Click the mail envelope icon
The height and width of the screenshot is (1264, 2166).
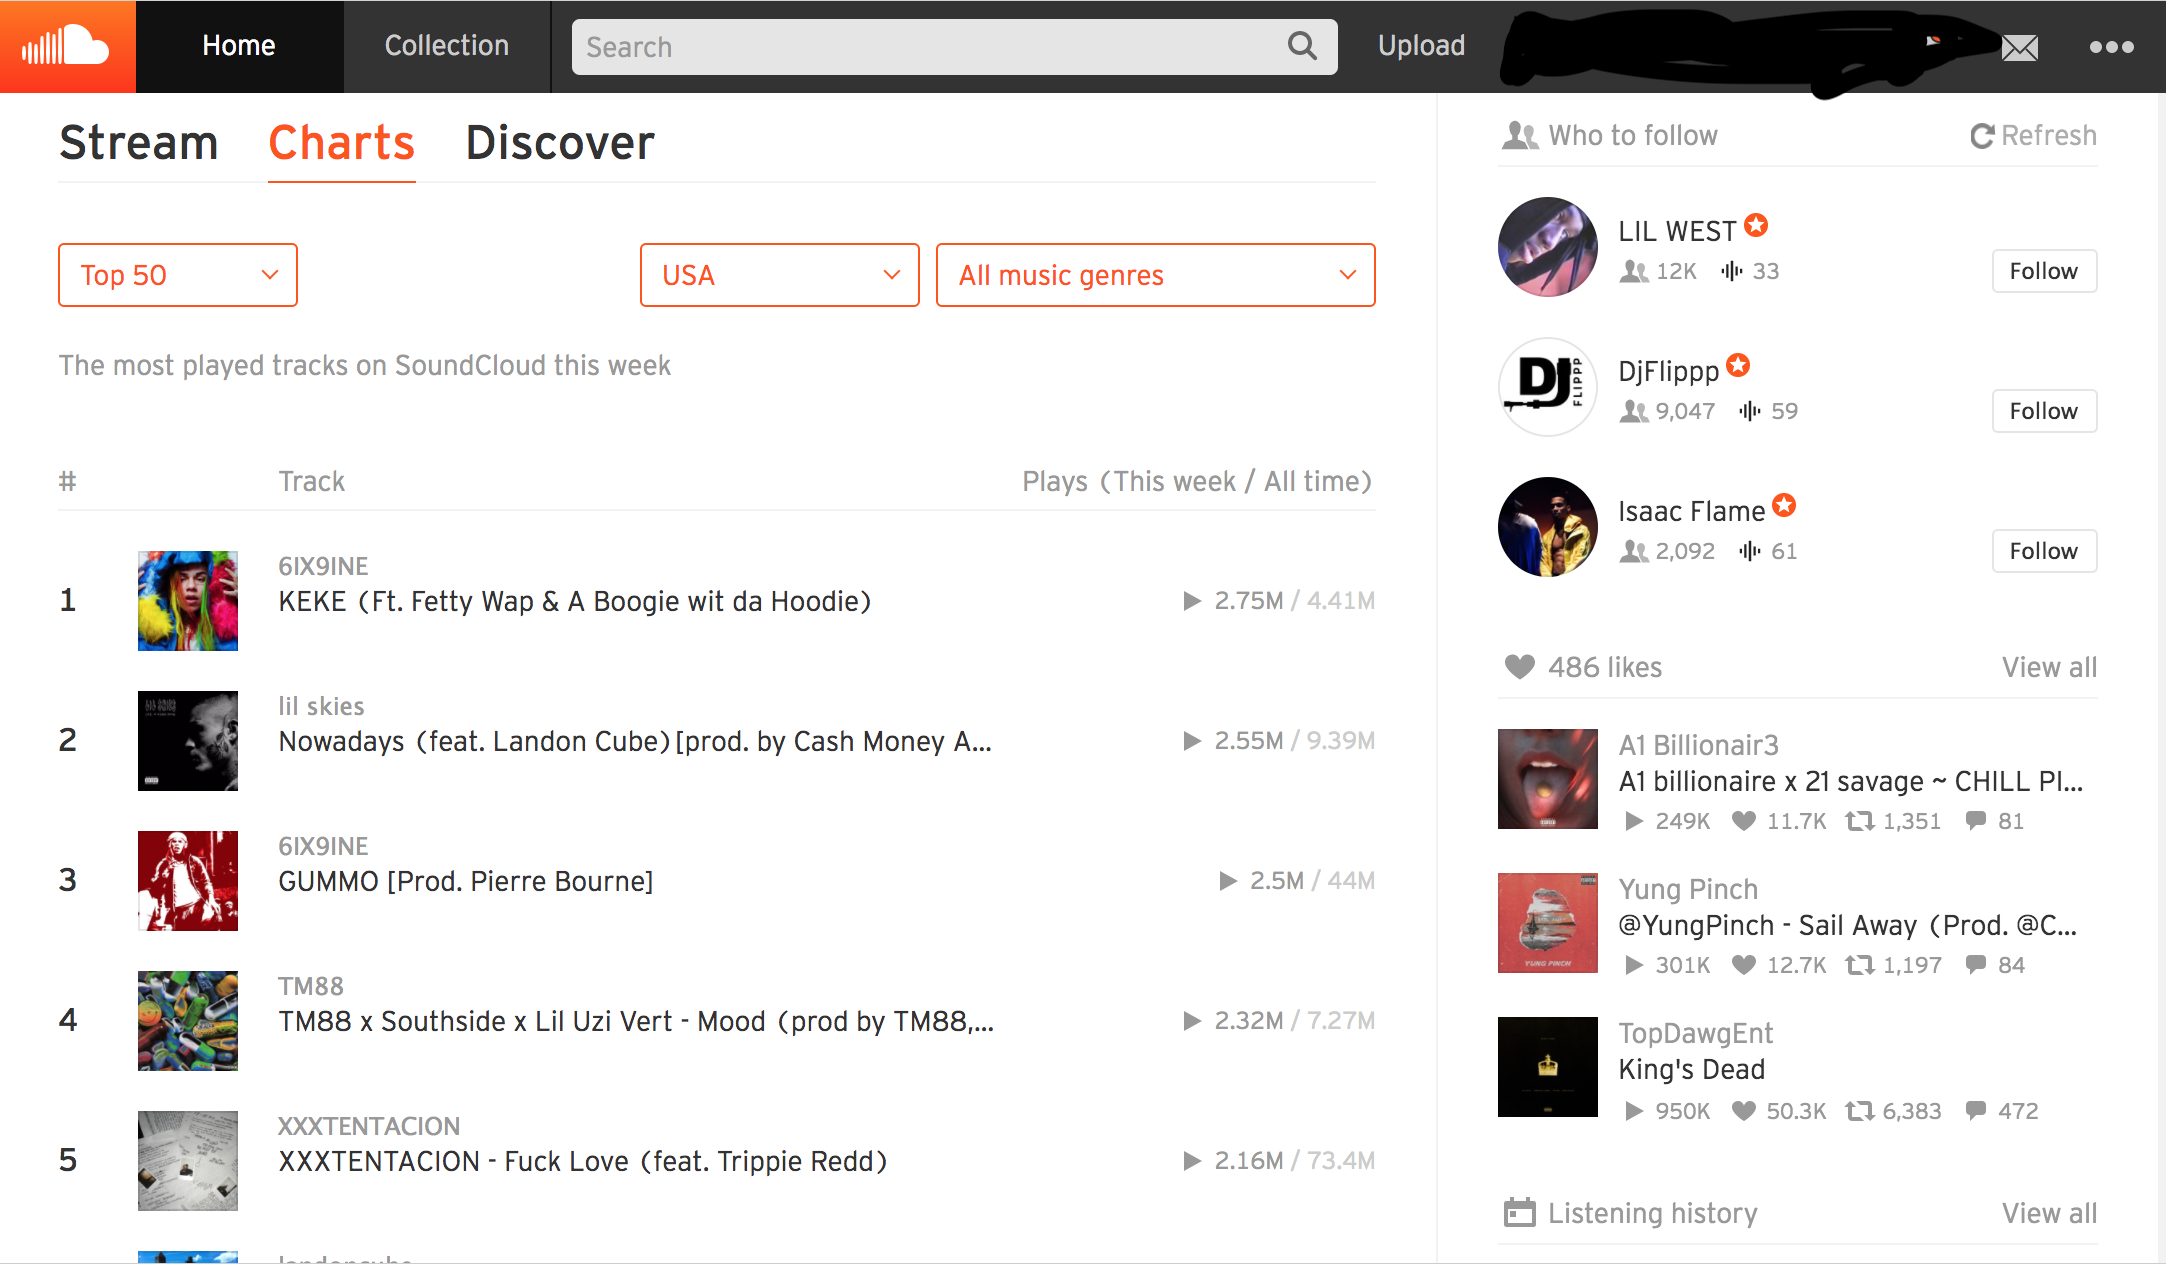tap(2020, 45)
